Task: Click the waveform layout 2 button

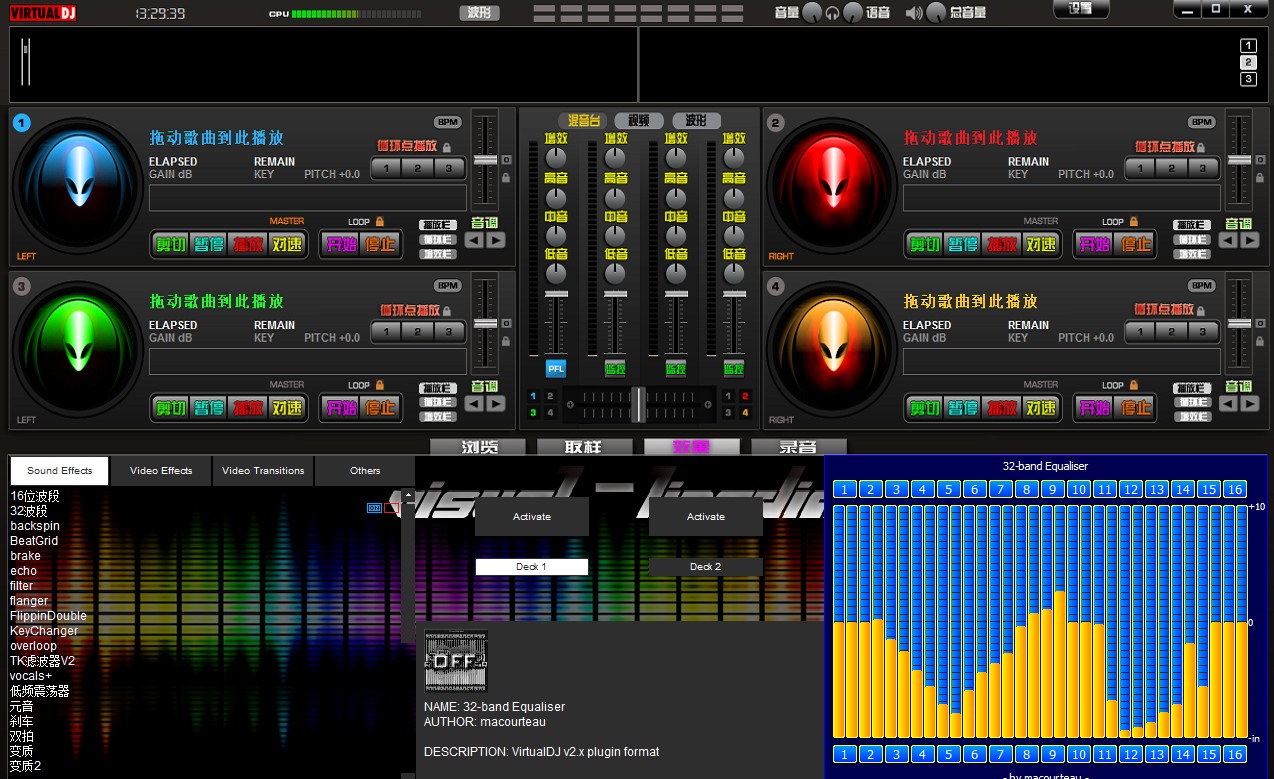Action: click(x=1248, y=62)
